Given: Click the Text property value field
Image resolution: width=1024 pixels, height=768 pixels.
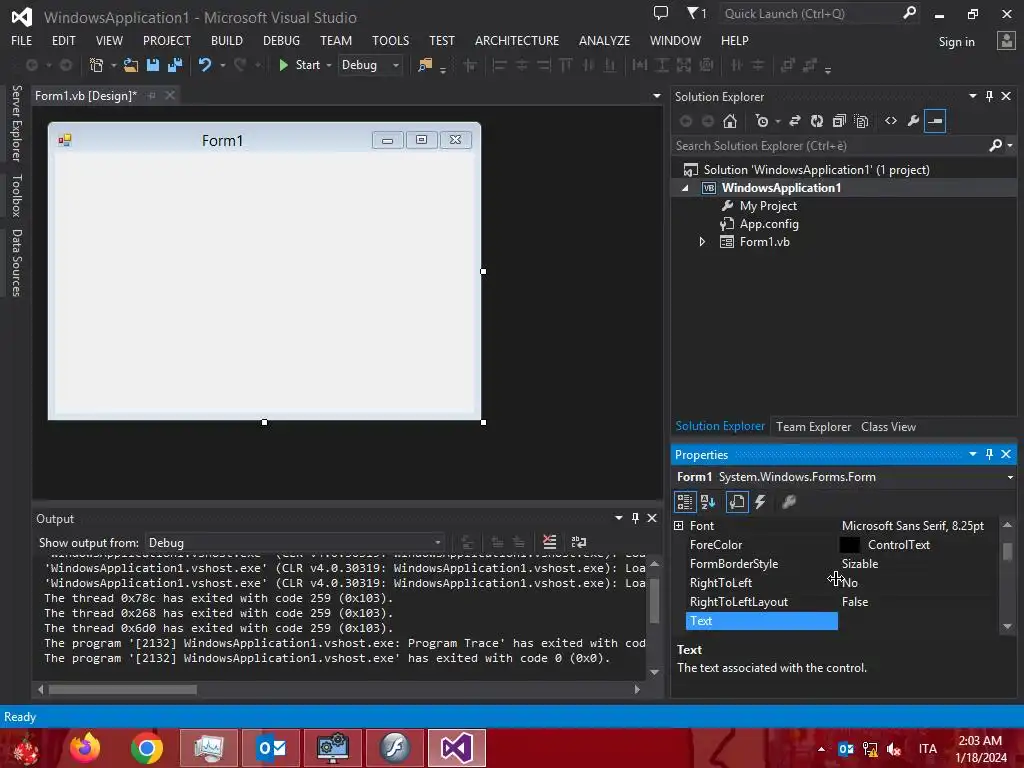Looking at the screenshot, I should coord(919,621).
